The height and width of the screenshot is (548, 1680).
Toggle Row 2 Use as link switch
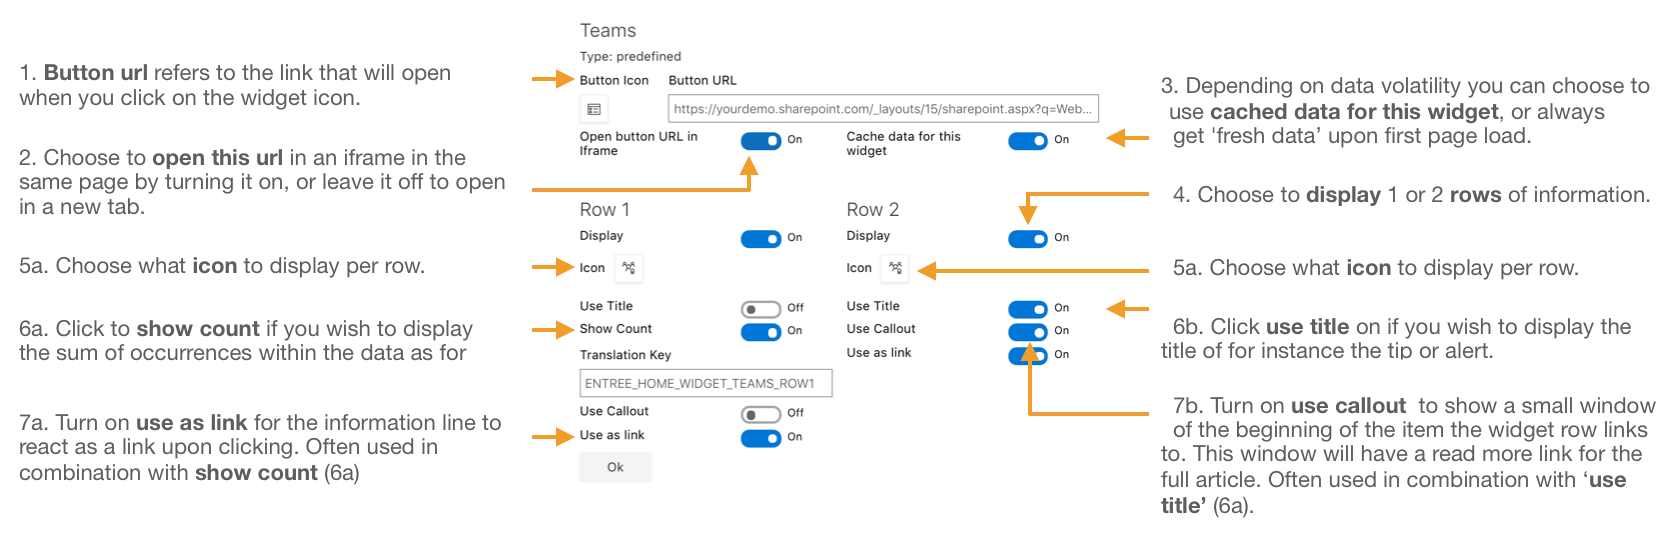[x=1028, y=356]
